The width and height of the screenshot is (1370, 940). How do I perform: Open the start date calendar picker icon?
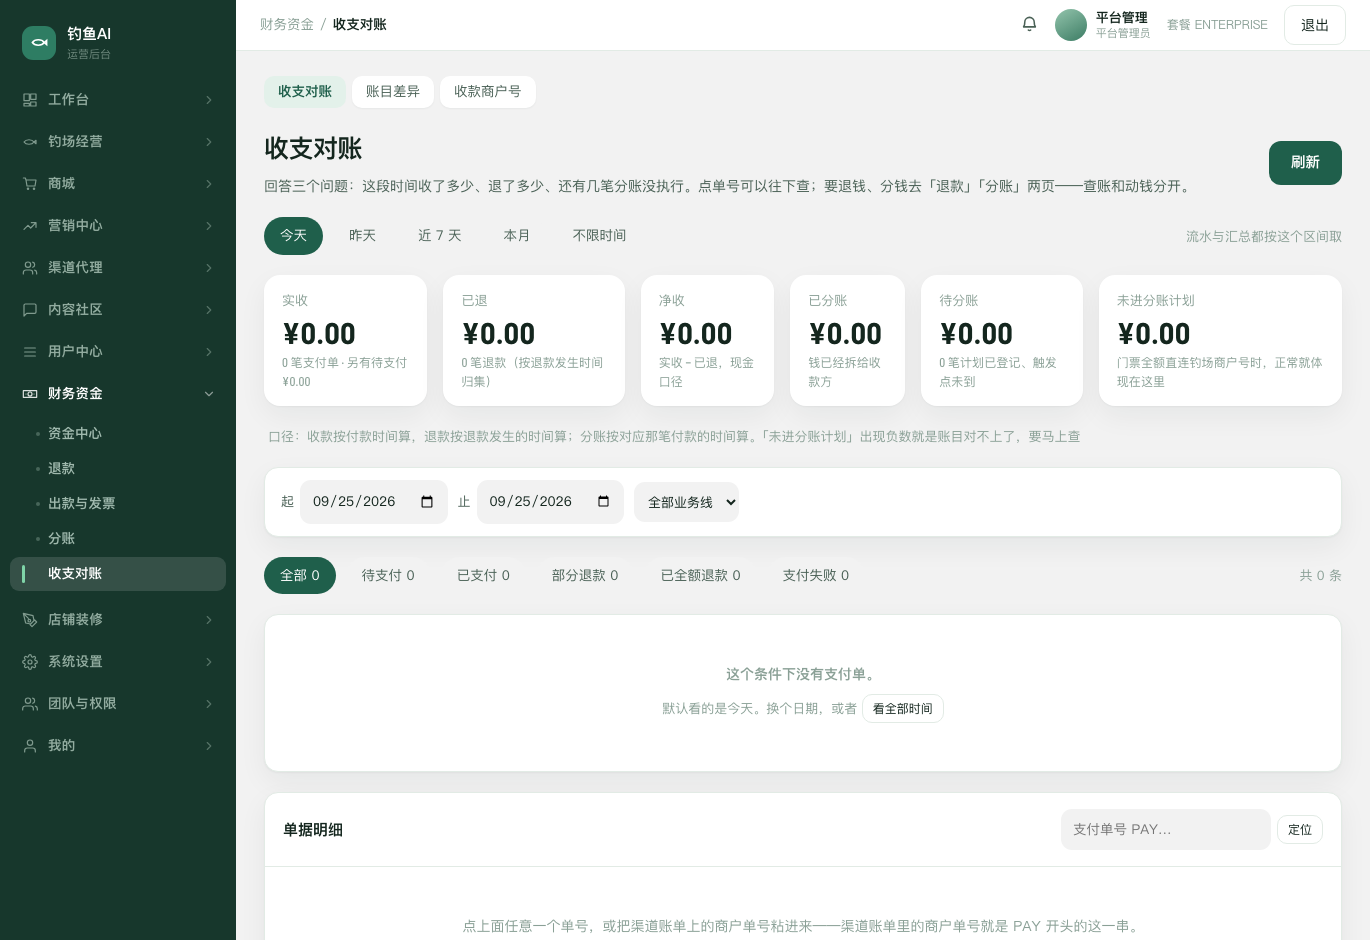[427, 502]
